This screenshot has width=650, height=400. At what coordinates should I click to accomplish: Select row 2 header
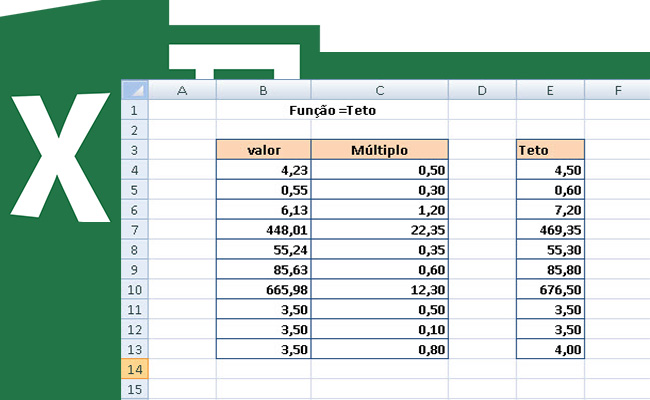pyautogui.click(x=135, y=130)
